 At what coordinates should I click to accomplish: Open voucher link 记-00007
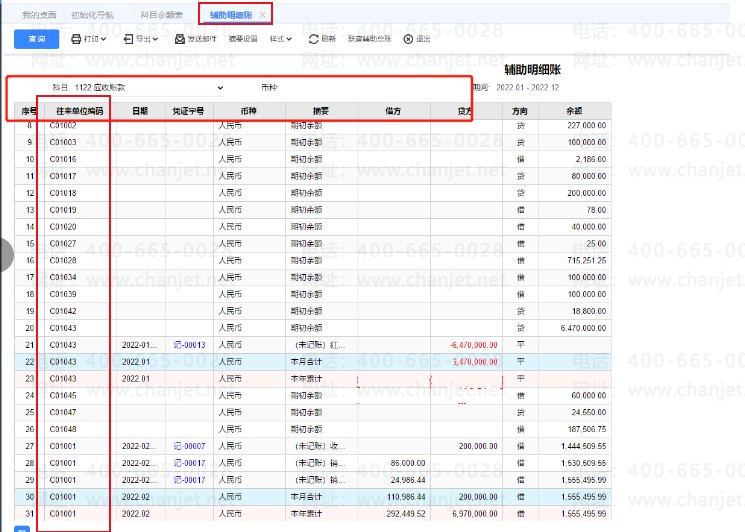(190, 446)
